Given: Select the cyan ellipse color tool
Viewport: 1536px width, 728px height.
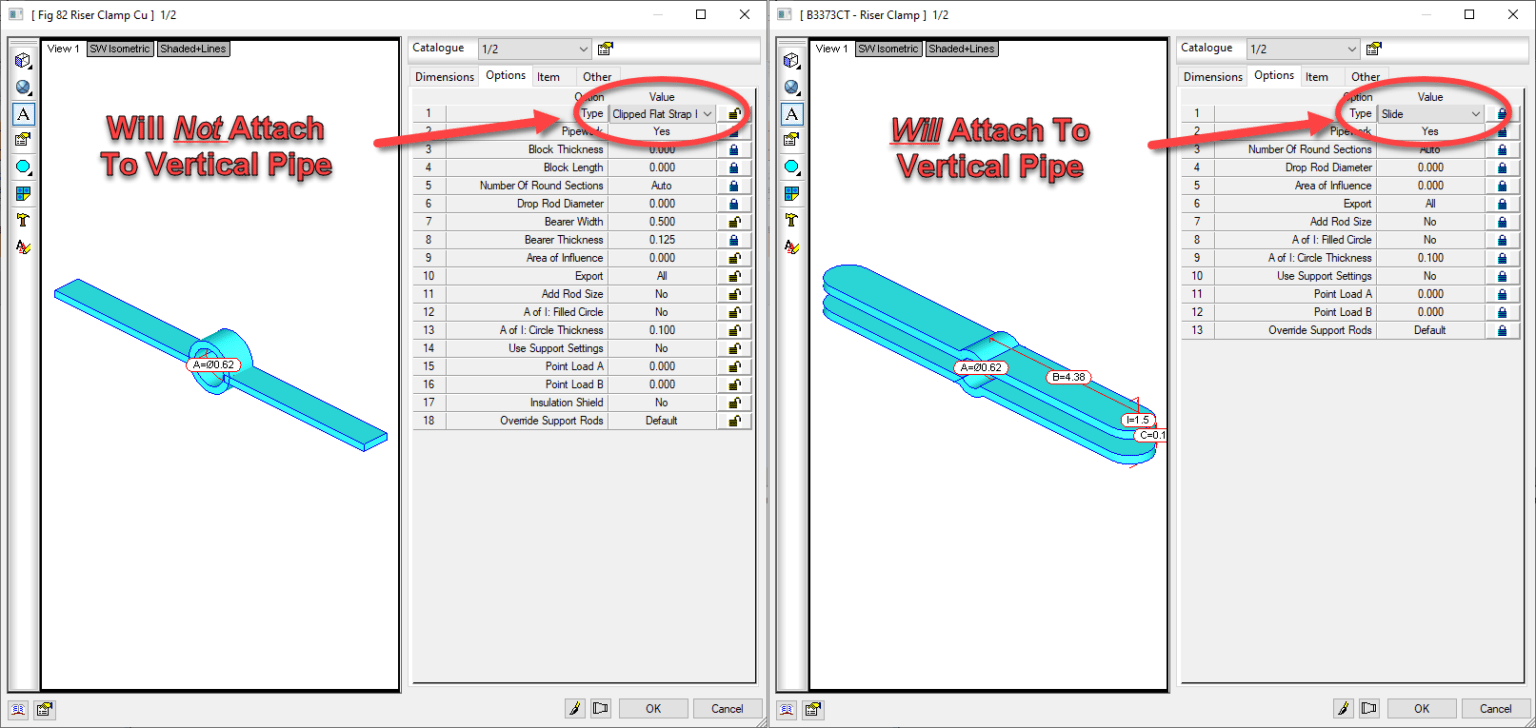Looking at the screenshot, I should point(22,166).
